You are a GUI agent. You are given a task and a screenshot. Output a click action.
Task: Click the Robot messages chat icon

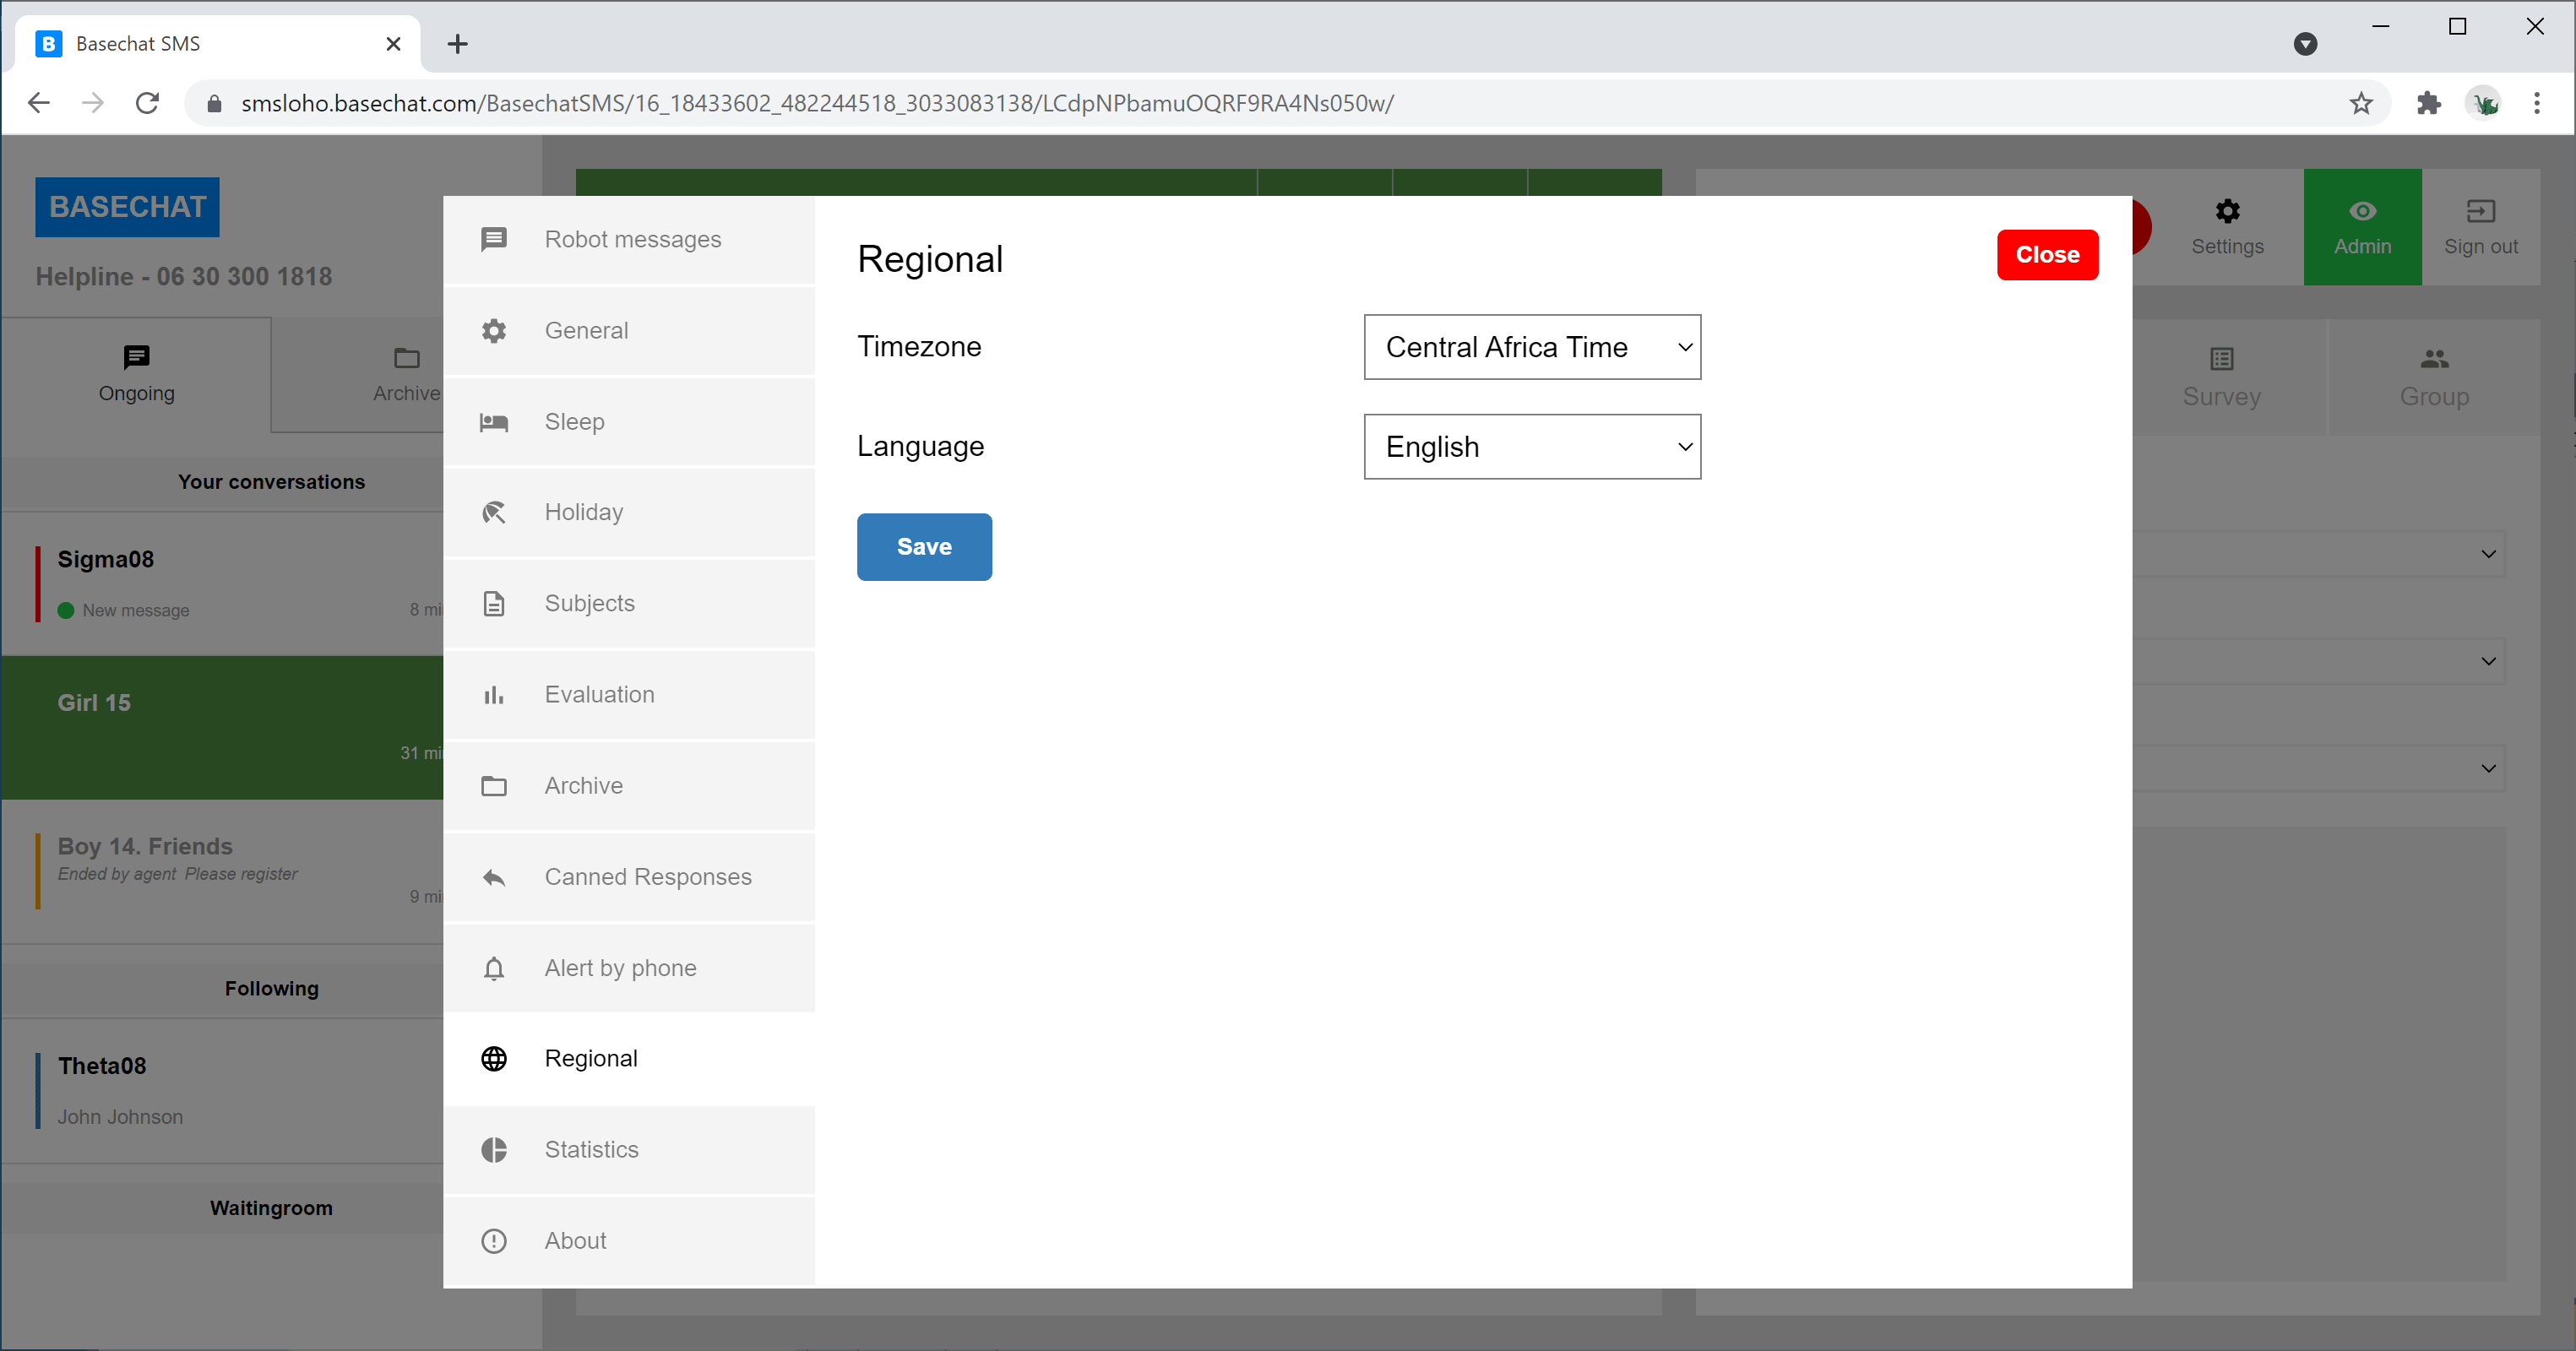(x=494, y=239)
